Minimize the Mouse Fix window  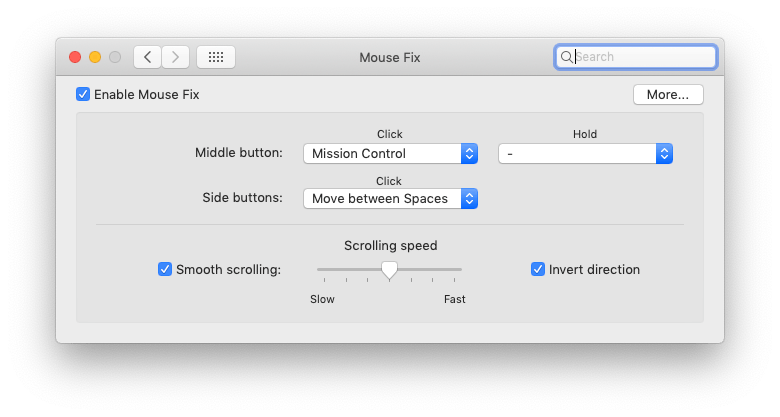(x=95, y=57)
